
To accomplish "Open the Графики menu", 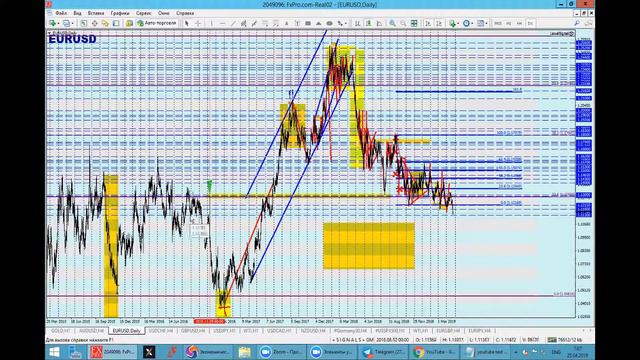I will (x=120, y=13).
